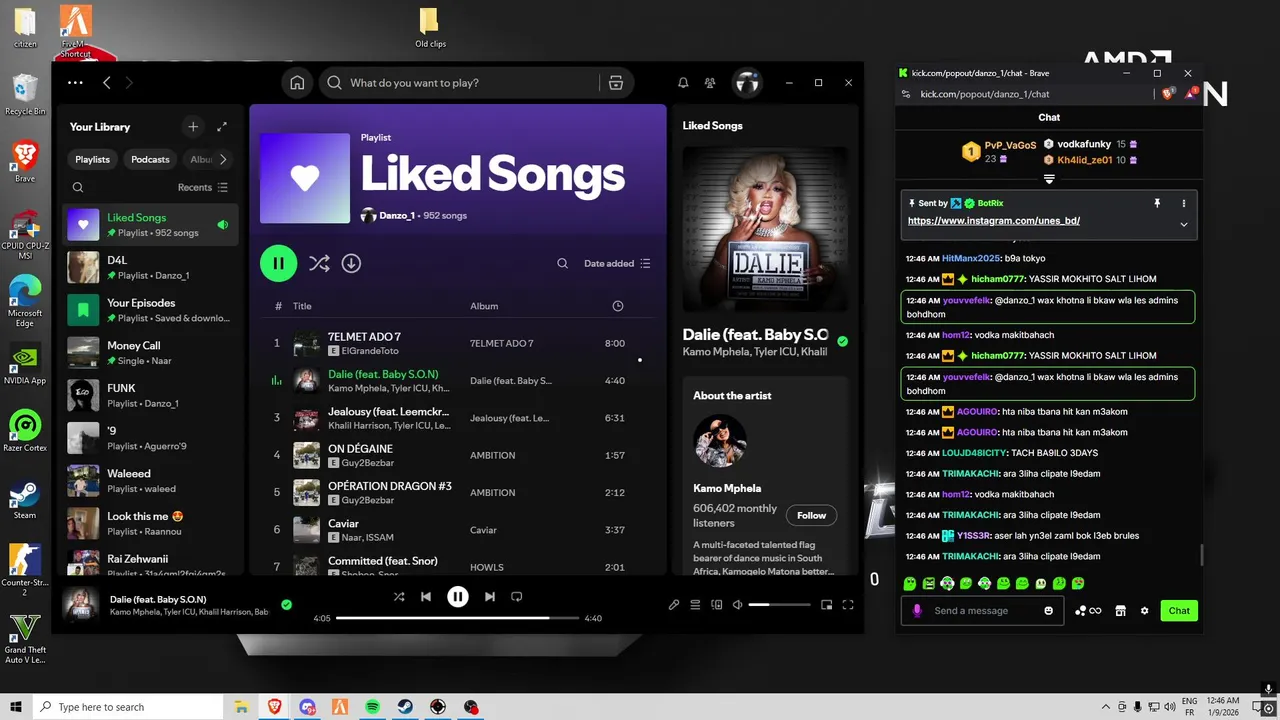Send message with the green Chat button
This screenshot has width=1280, height=720.
[x=1179, y=611]
